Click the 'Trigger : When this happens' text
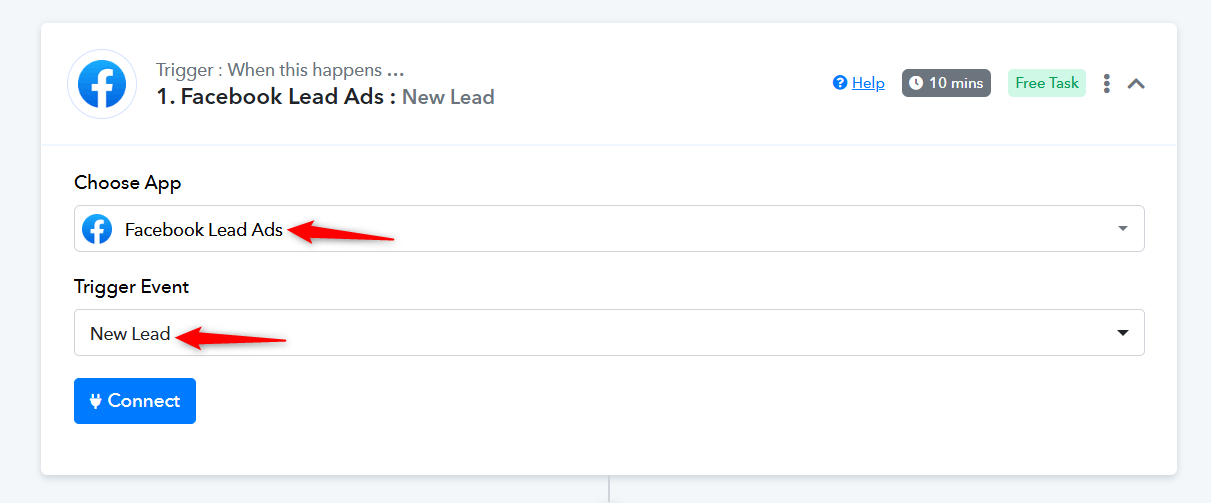The height and width of the screenshot is (503, 1211). click(x=269, y=70)
